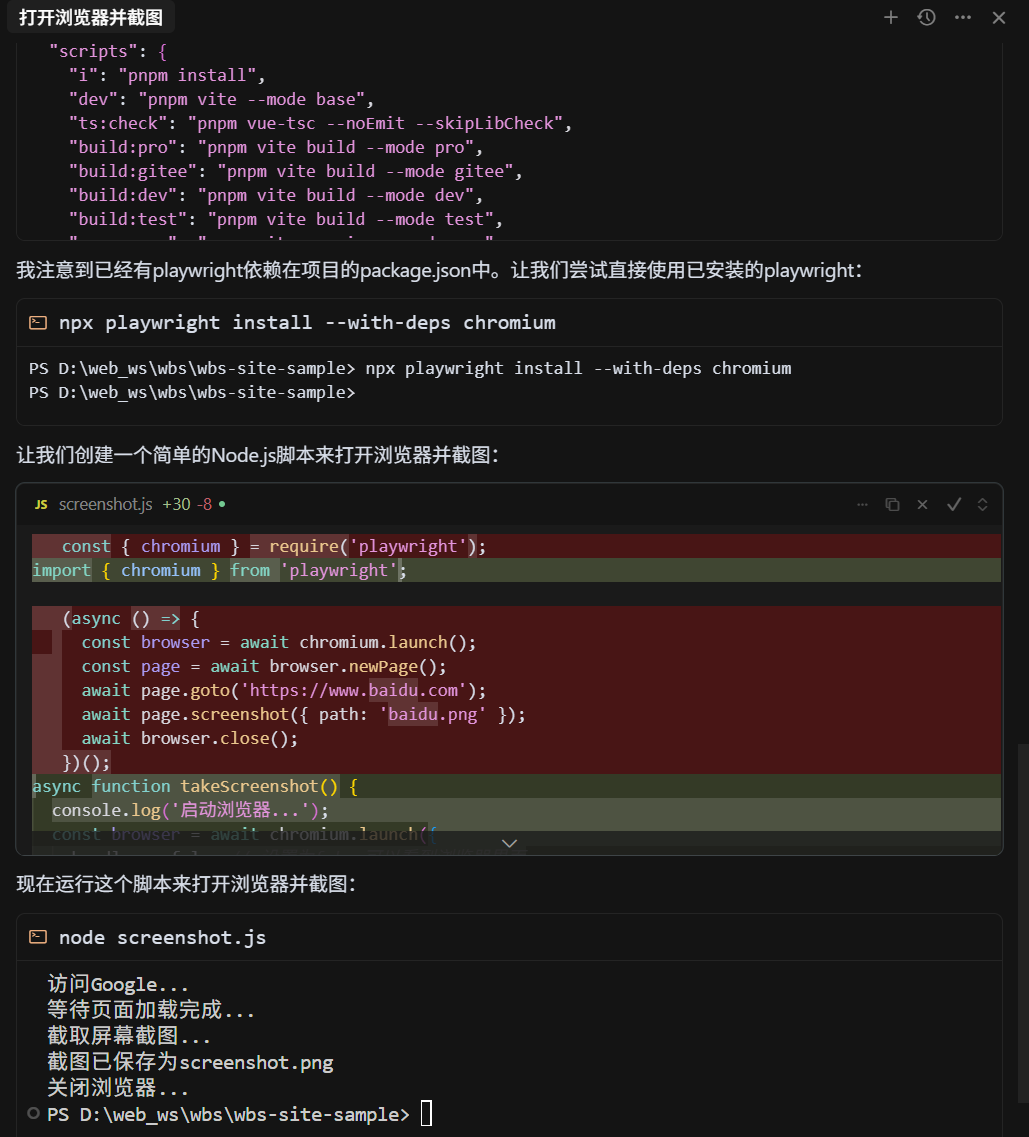Start a new chat with the plus icon
This screenshot has width=1029, height=1137.
click(891, 17)
